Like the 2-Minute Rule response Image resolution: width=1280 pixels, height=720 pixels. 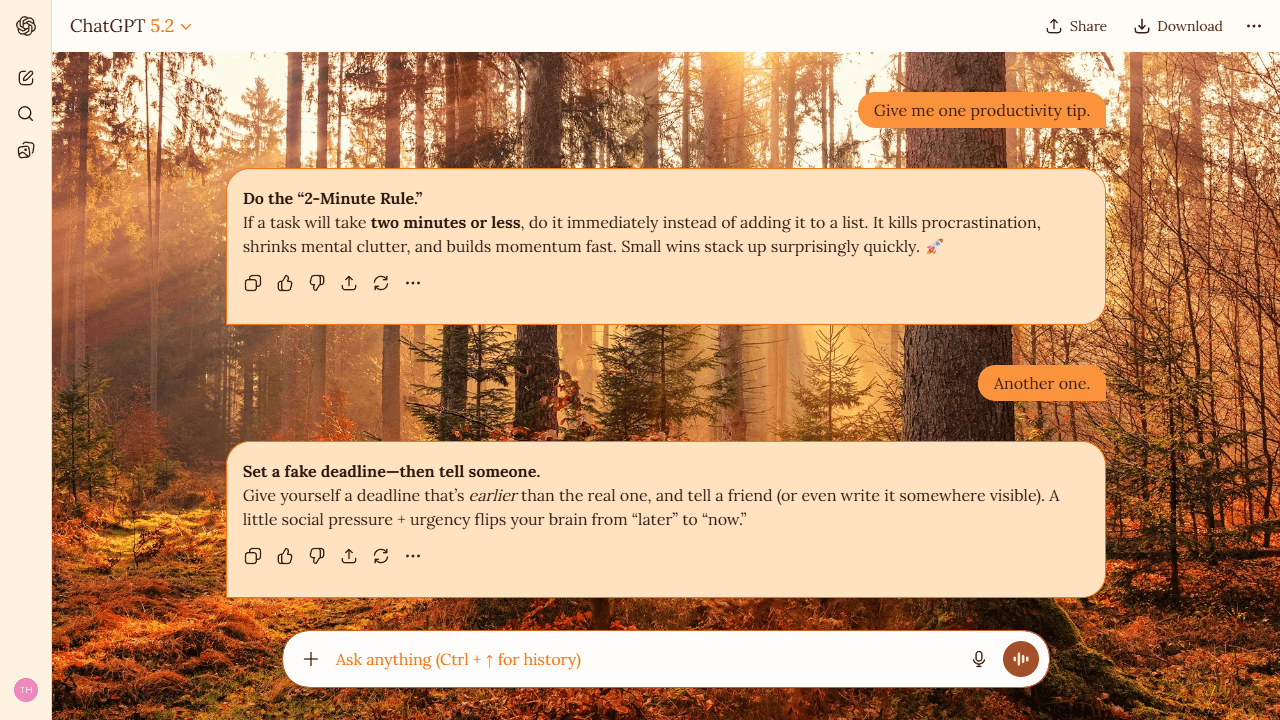pyautogui.click(x=285, y=283)
